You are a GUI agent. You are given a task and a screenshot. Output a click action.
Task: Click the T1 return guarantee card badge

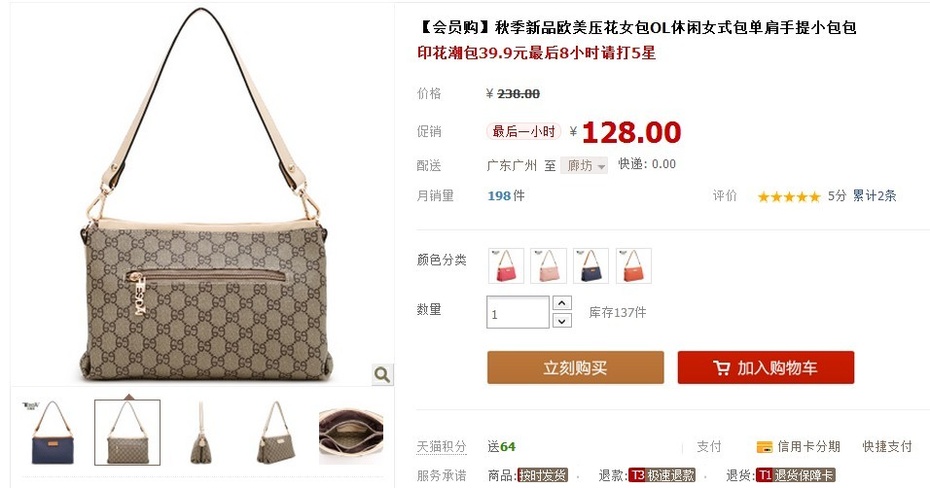tap(795, 475)
